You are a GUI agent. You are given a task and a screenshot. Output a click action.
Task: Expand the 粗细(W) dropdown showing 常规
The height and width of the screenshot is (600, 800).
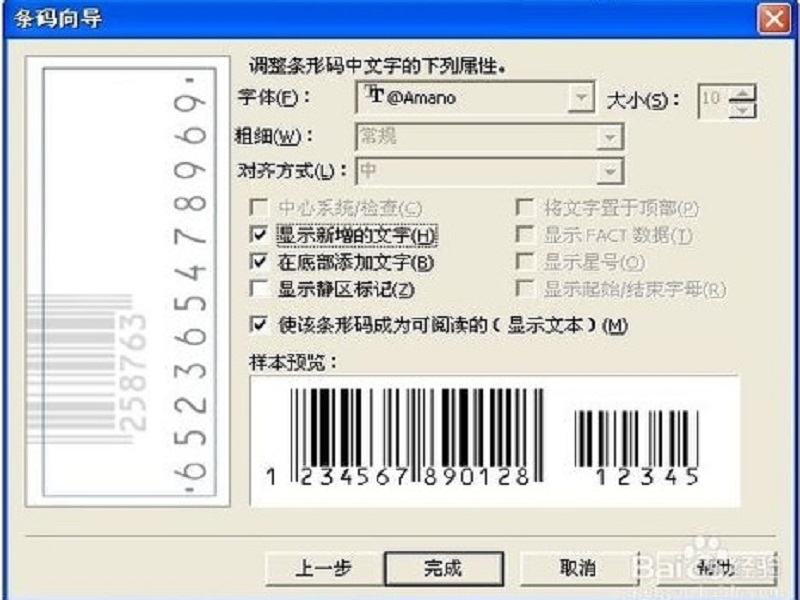pyautogui.click(x=609, y=137)
